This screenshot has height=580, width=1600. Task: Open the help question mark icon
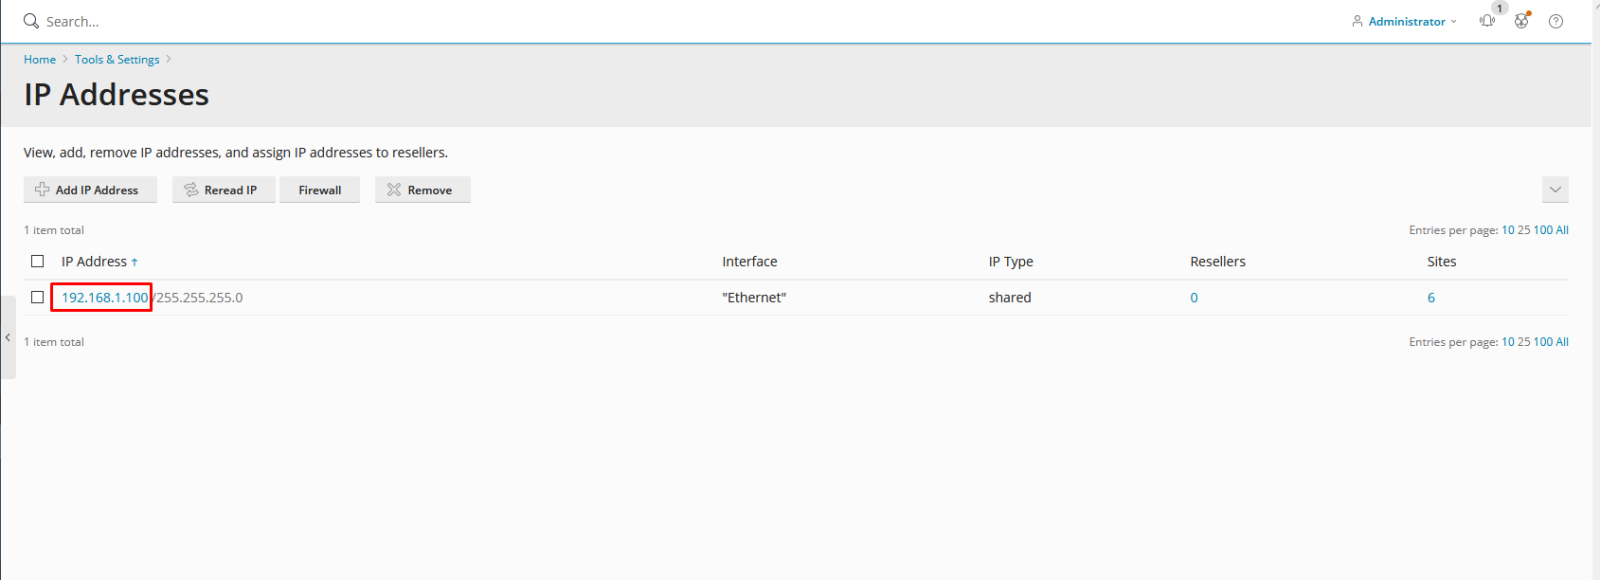pos(1556,21)
